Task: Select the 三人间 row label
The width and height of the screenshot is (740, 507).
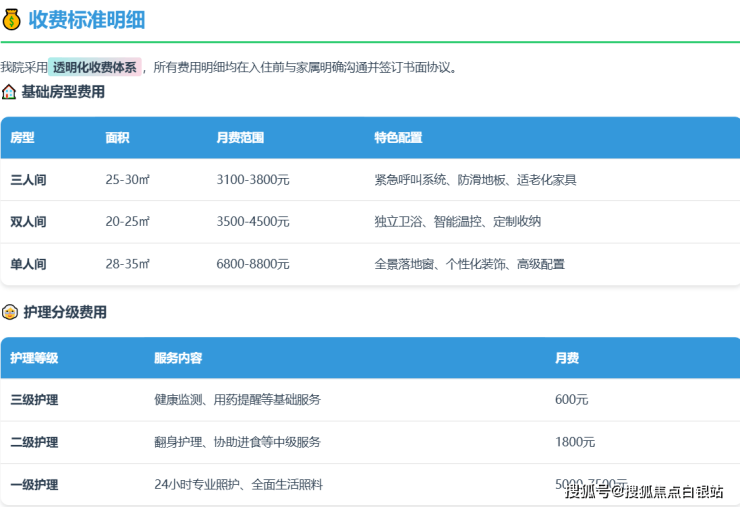Action: point(28,180)
